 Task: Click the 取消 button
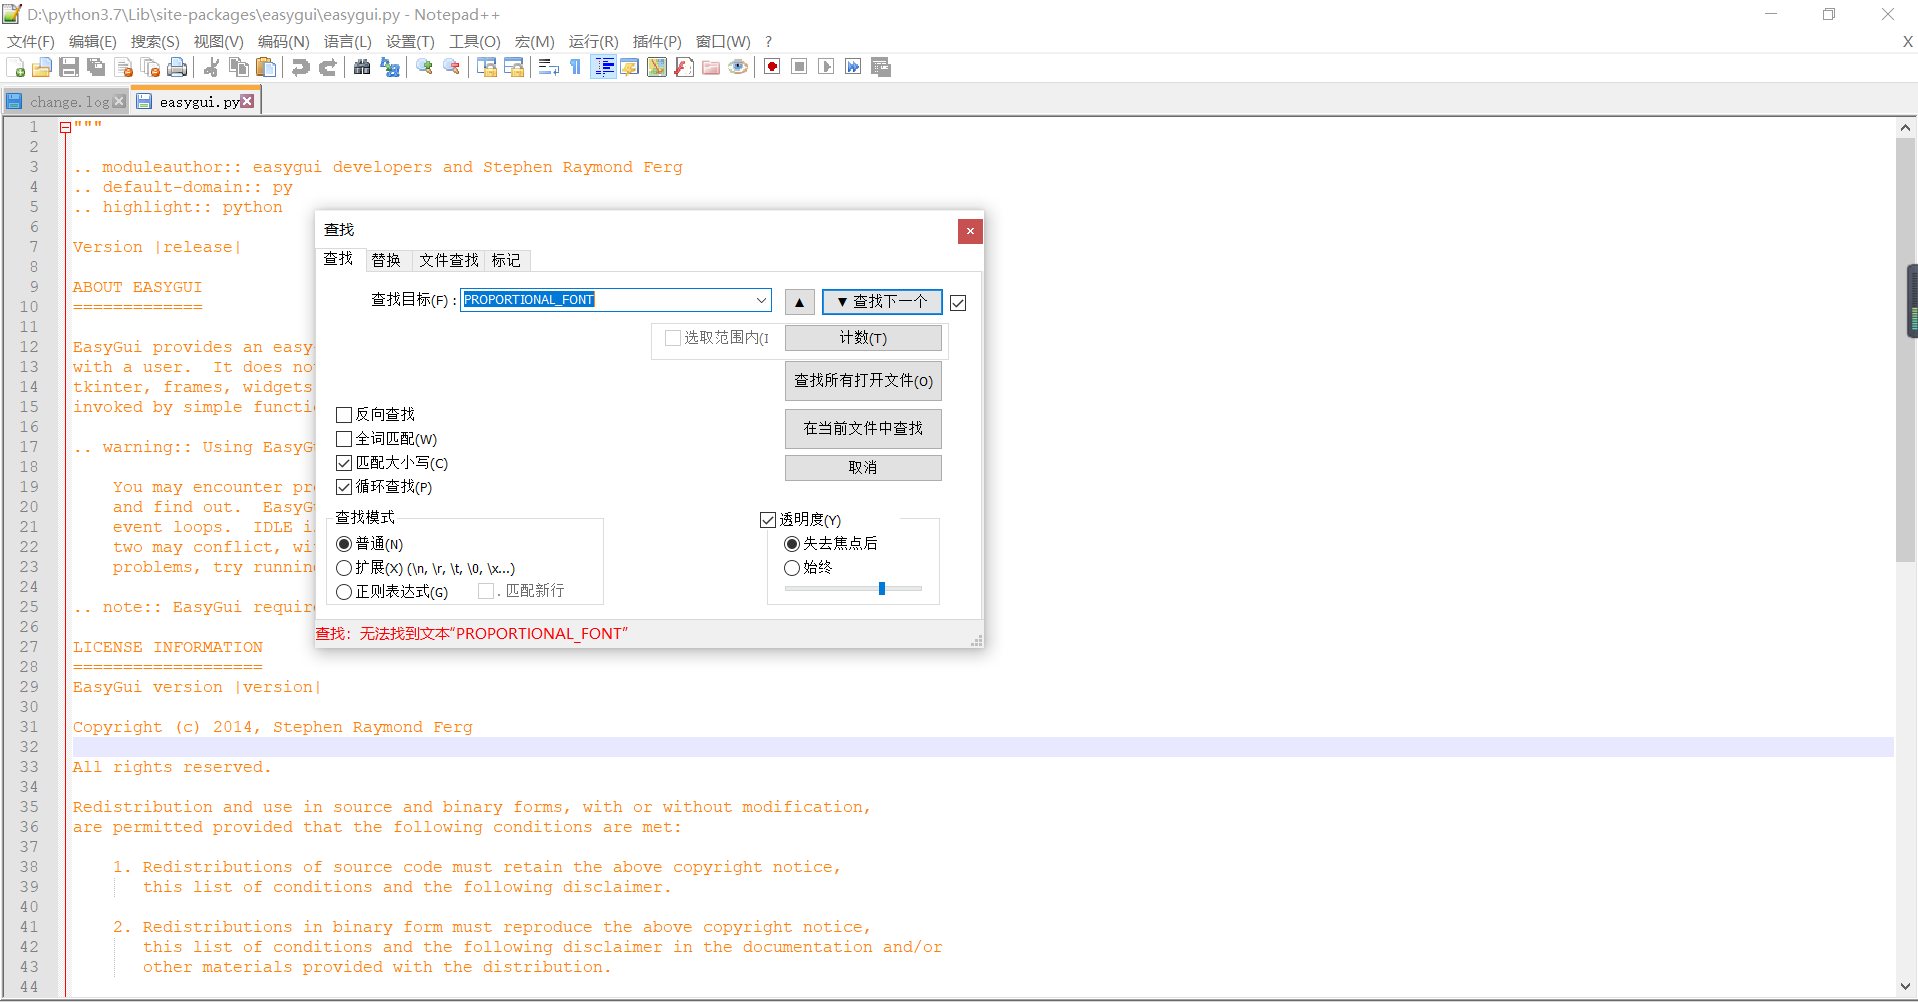[863, 468]
